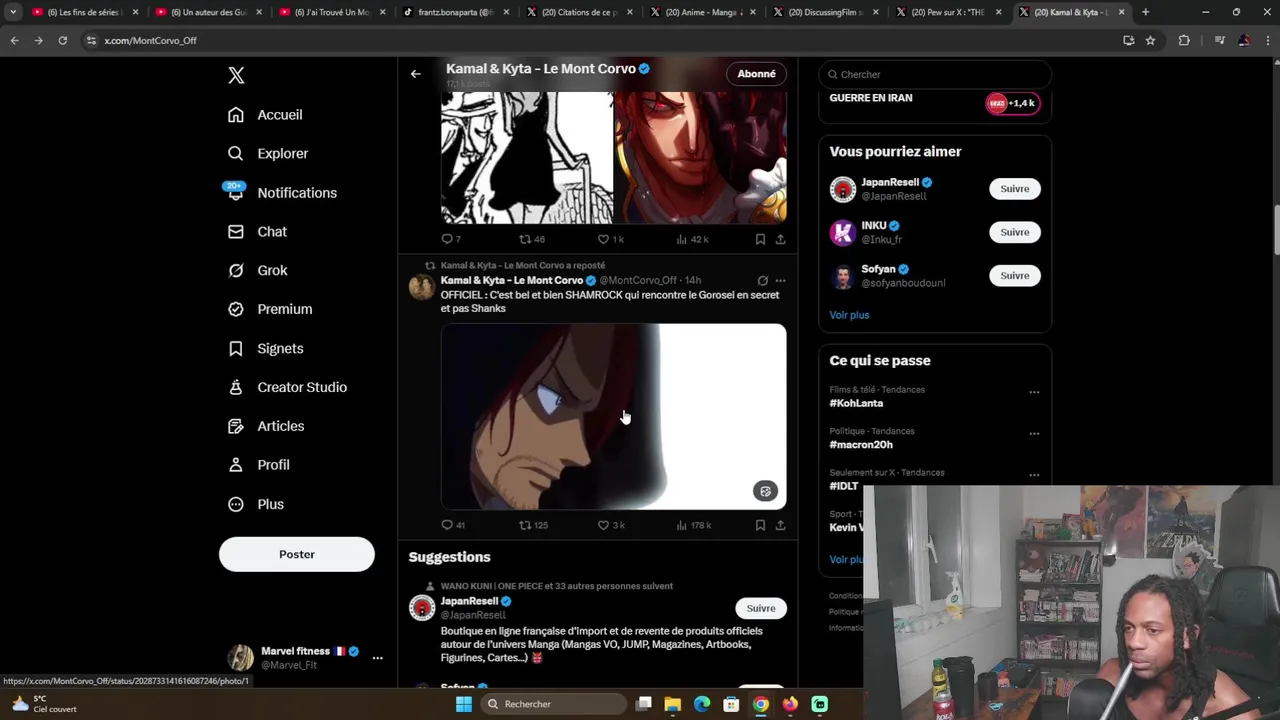The height and width of the screenshot is (720, 1280).
Task: Go to Profil page
Action: [258, 465]
